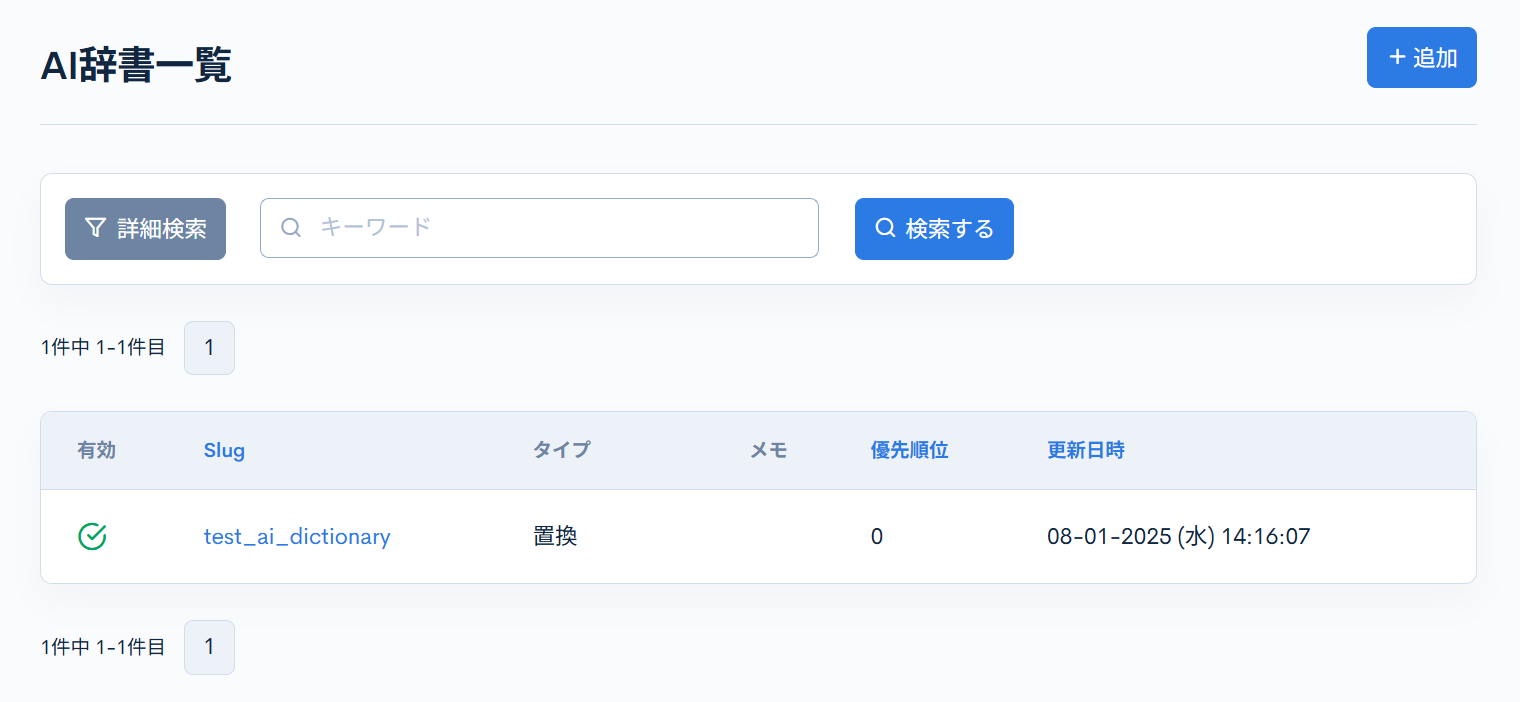Image resolution: width=1520 pixels, height=702 pixels.
Task: Click inside the キーワード input field
Action: [x=540, y=228]
